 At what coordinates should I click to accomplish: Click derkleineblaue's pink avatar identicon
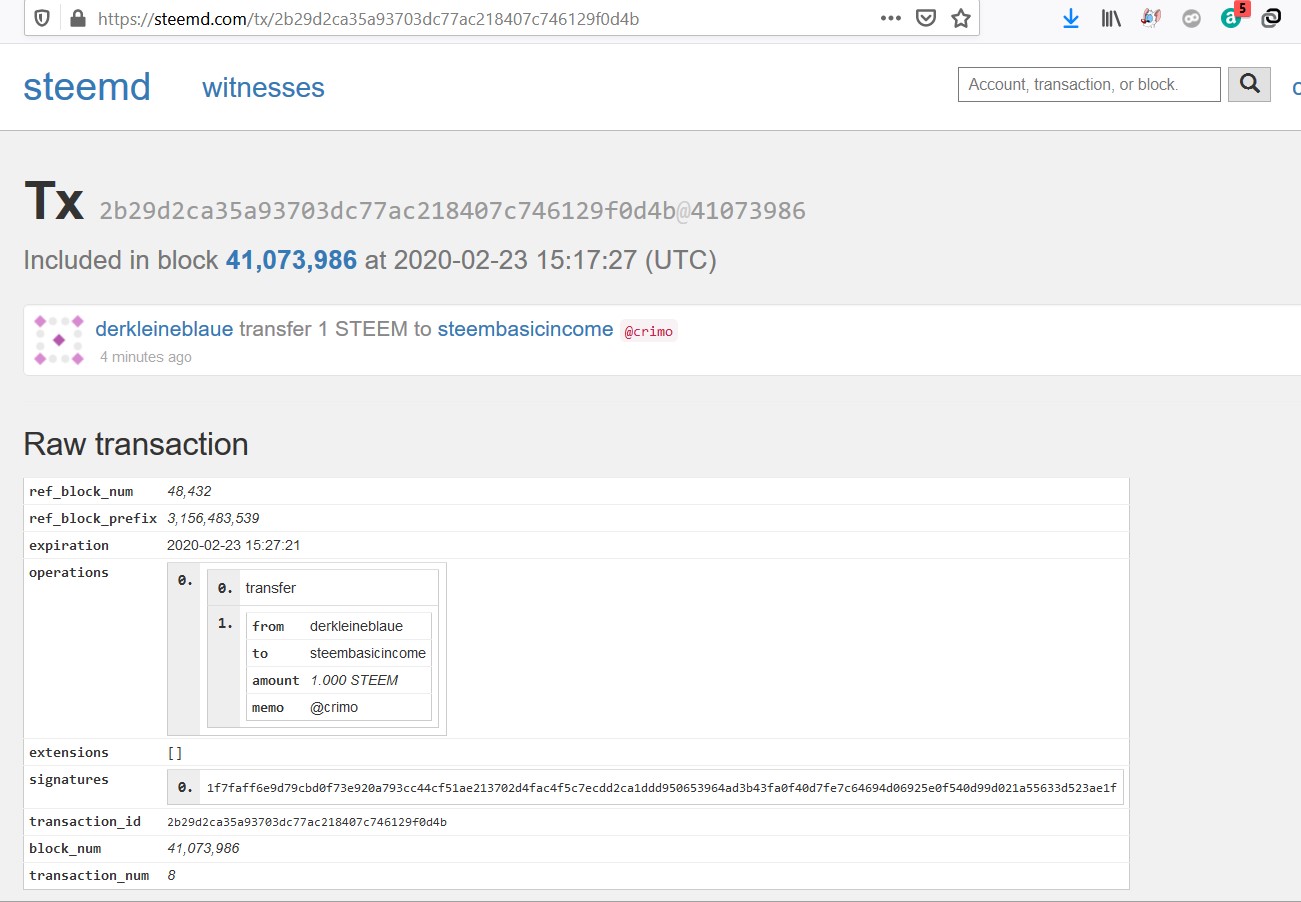[59, 340]
